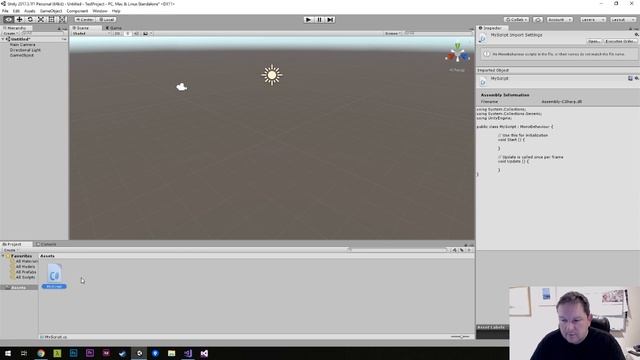Screen dimensions: 640x360
Task: Open the Hierarchy Create dropdown
Action: click(11, 33)
